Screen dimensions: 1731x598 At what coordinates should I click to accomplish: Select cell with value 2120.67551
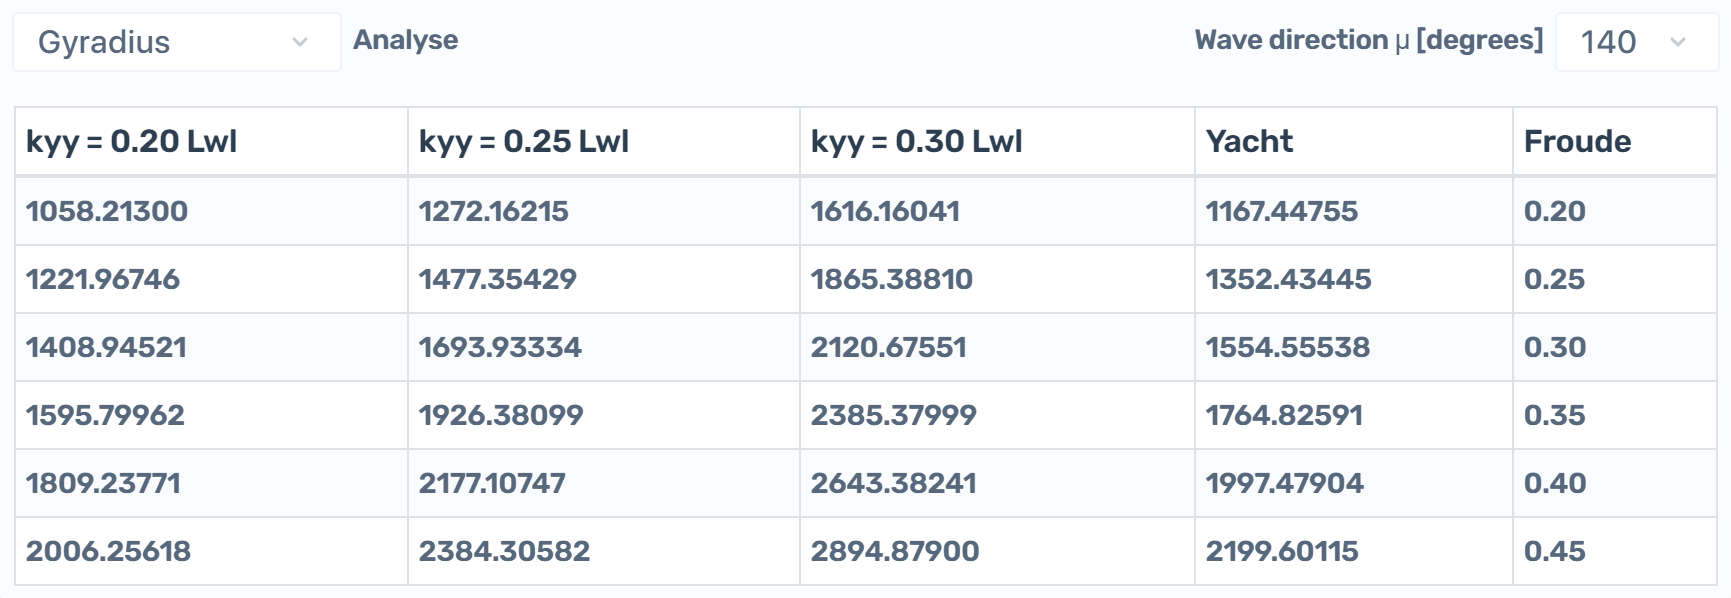[x=997, y=347]
